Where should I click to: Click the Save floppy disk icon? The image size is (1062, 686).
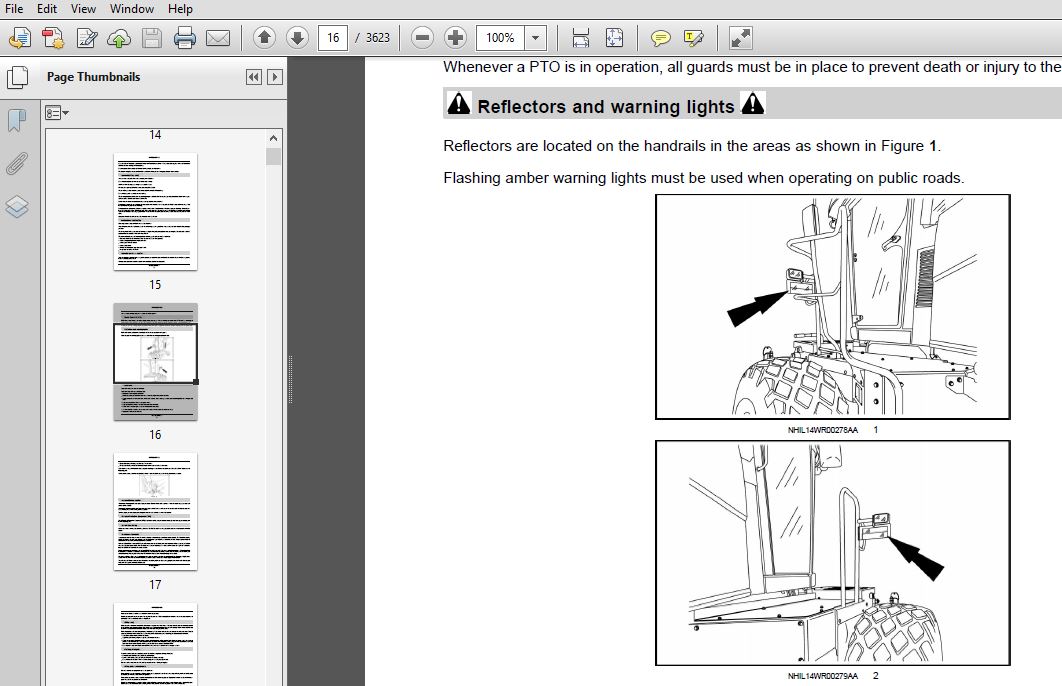(x=152, y=38)
